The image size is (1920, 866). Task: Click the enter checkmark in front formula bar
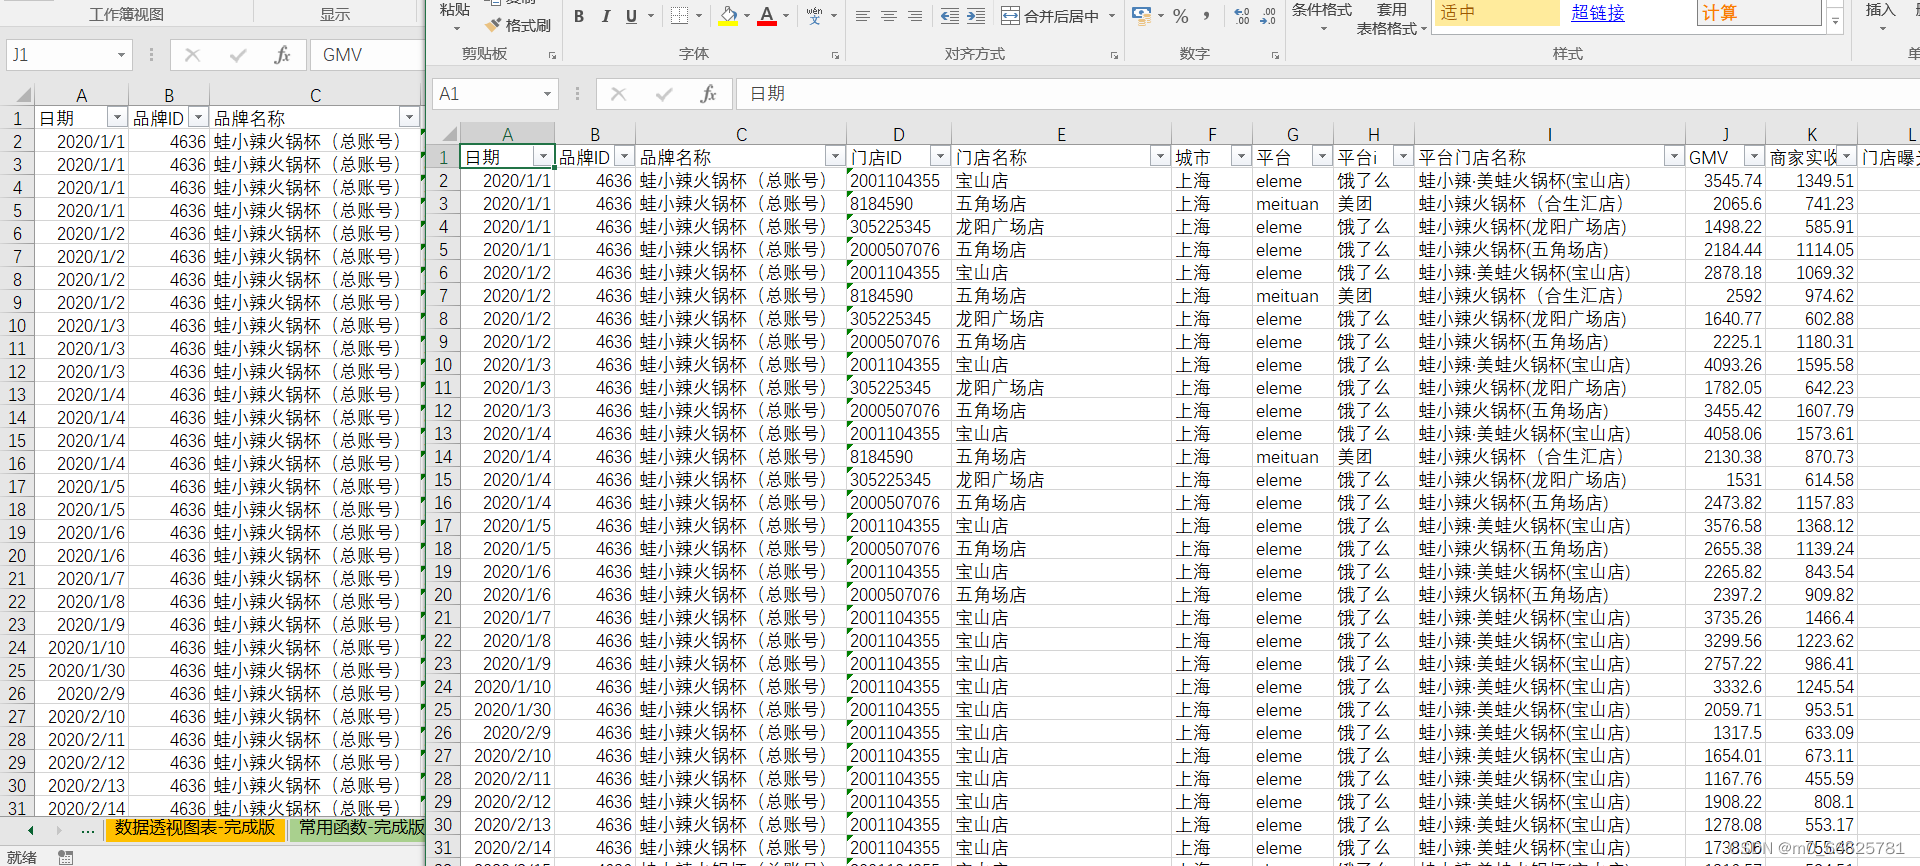coord(663,94)
